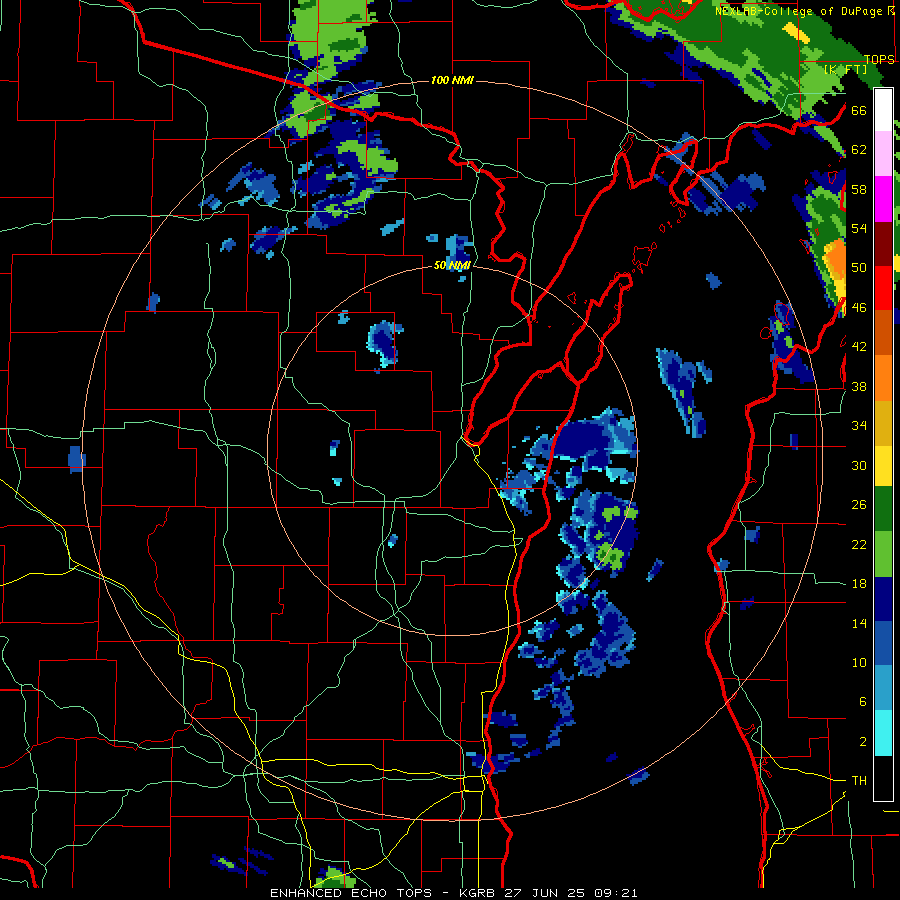Screen dimensions: 900x900
Task: Click the 2 legend value
Action: [x=863, y=742]
